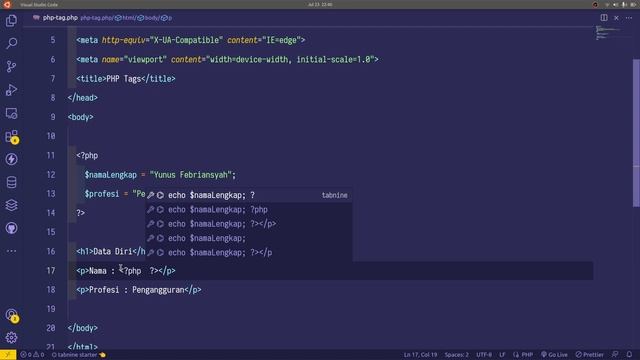Image resolution: width=640 pixels, height=360 pixels.
Task: Select suggestion "echo $namaLengkap; ?></p>"
Action: tap(249, 224)
